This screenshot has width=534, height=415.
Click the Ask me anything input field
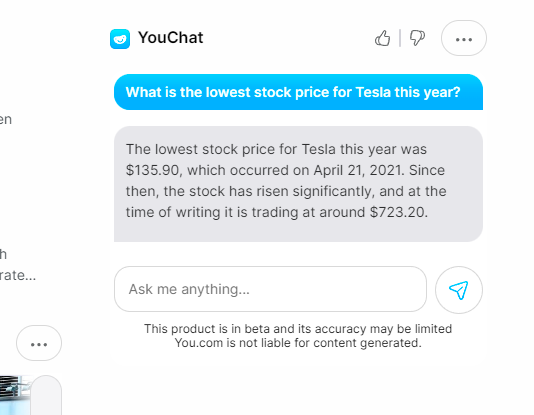point(270,289)
